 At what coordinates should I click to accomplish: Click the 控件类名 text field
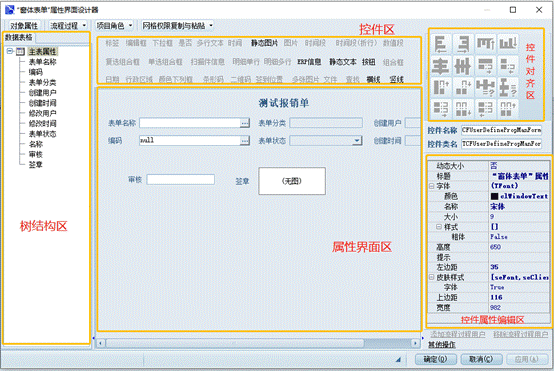(x=501, y=144)
